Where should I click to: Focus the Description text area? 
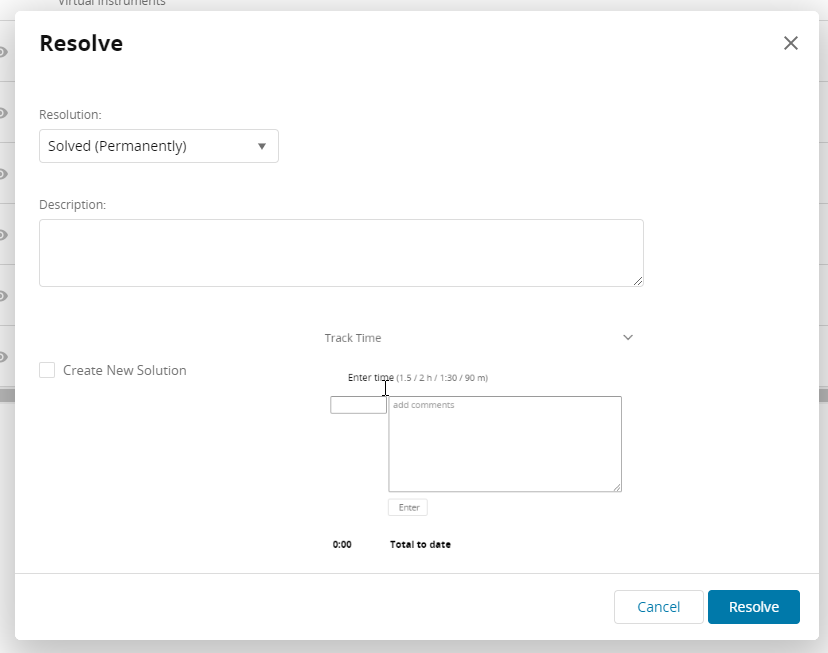pos(341,253)
